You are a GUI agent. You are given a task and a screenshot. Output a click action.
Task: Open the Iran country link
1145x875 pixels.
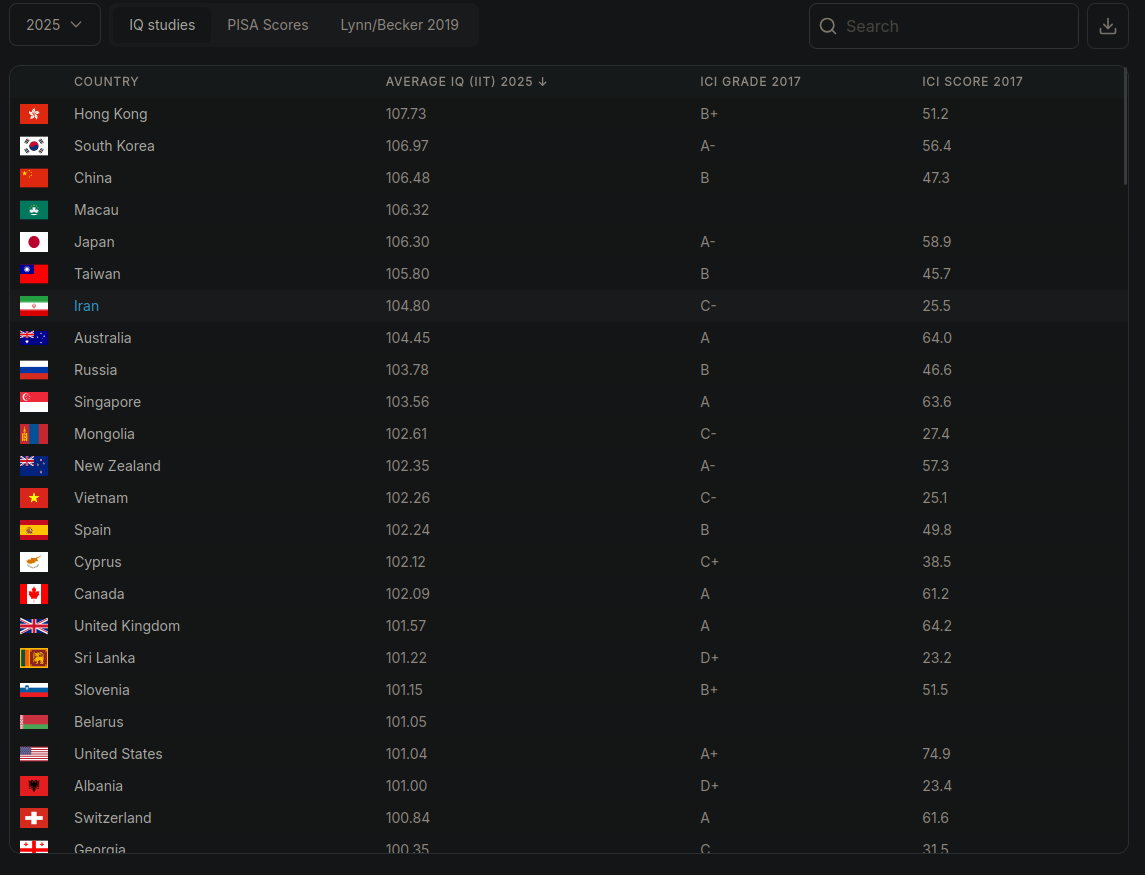coord(86,306)
